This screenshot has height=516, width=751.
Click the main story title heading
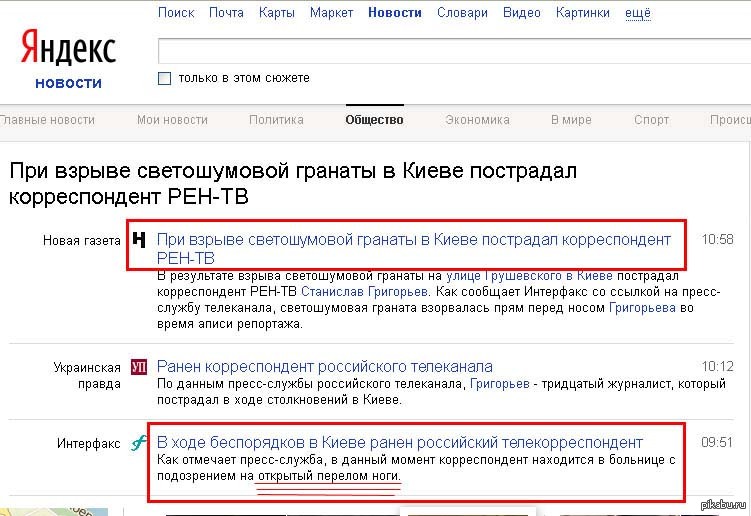[293, 183]
